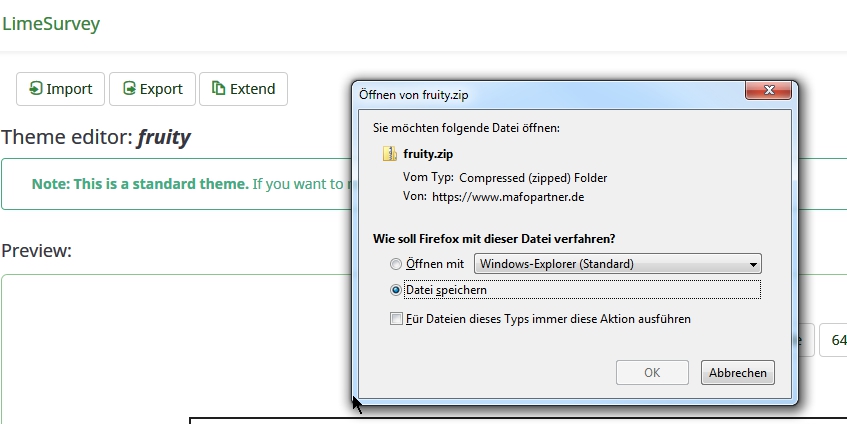Choose the 'Datei speichern' radio option
The image size is (847, 424).
(396, 290)
